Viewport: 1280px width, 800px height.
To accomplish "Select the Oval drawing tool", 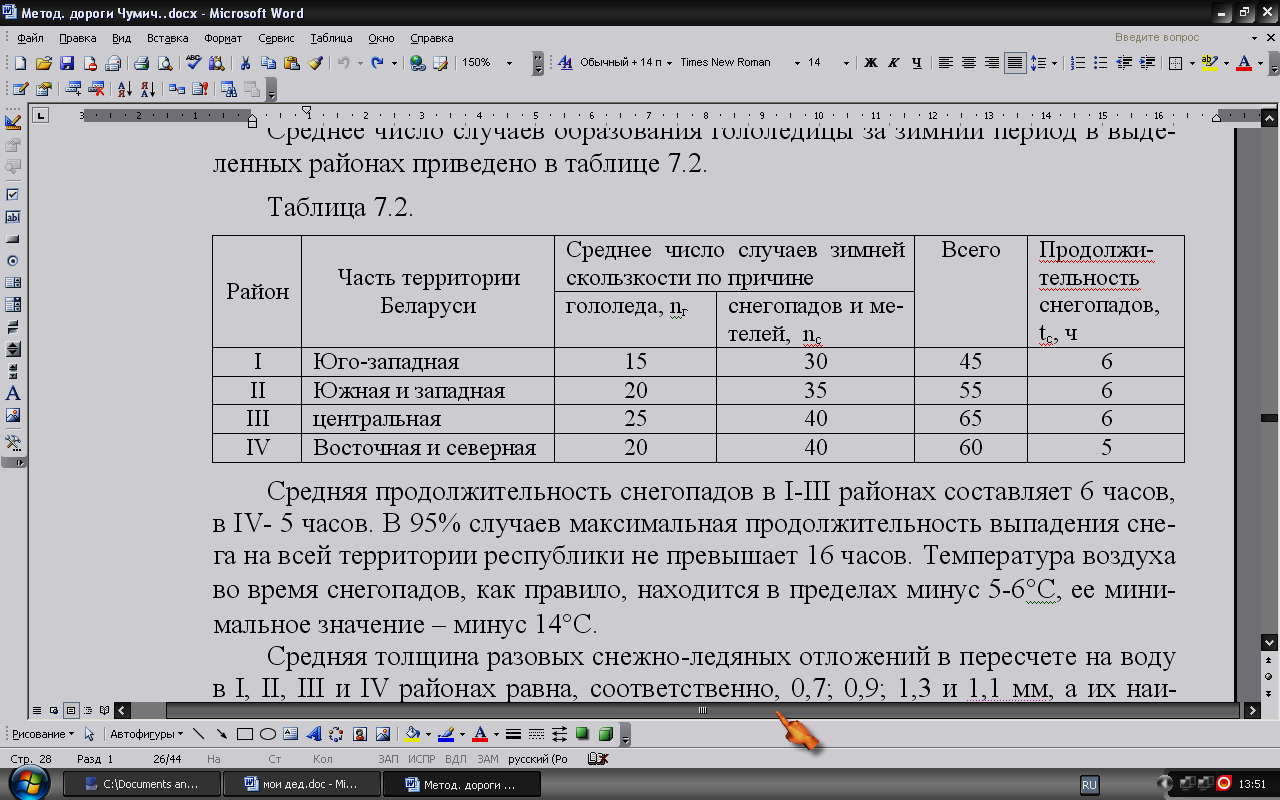I will click(x=268, y=734).
